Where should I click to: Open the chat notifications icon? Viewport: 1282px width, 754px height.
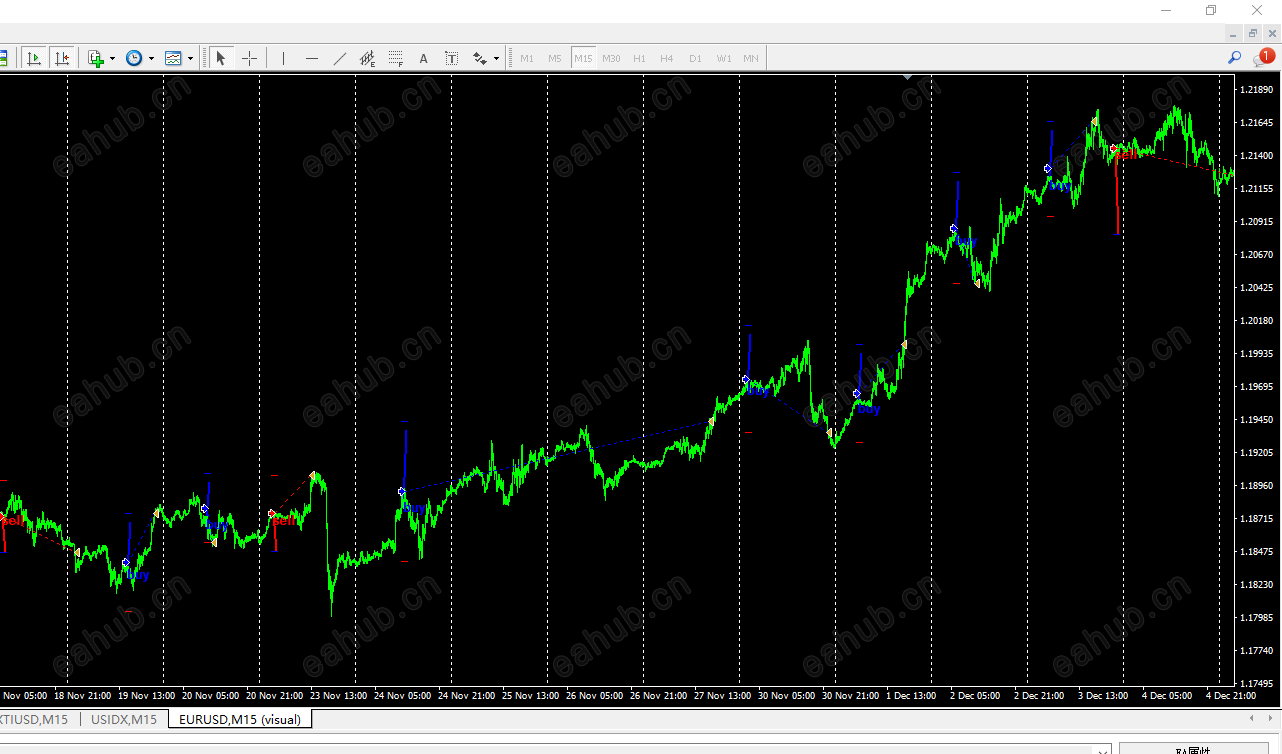pos(1263,58)
